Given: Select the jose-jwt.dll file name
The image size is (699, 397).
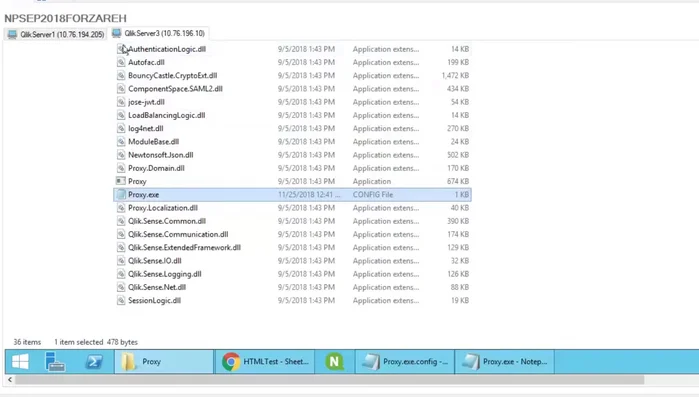Looking at the screenshot, I should point(146,102).
